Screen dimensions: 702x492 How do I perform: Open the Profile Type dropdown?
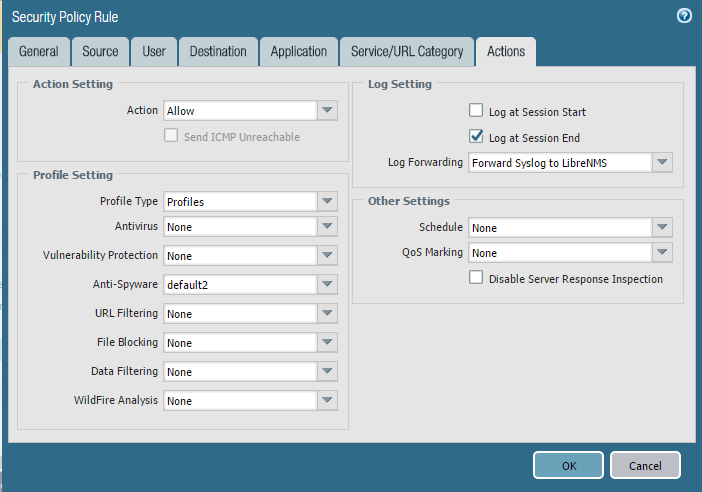coord(327,201)
